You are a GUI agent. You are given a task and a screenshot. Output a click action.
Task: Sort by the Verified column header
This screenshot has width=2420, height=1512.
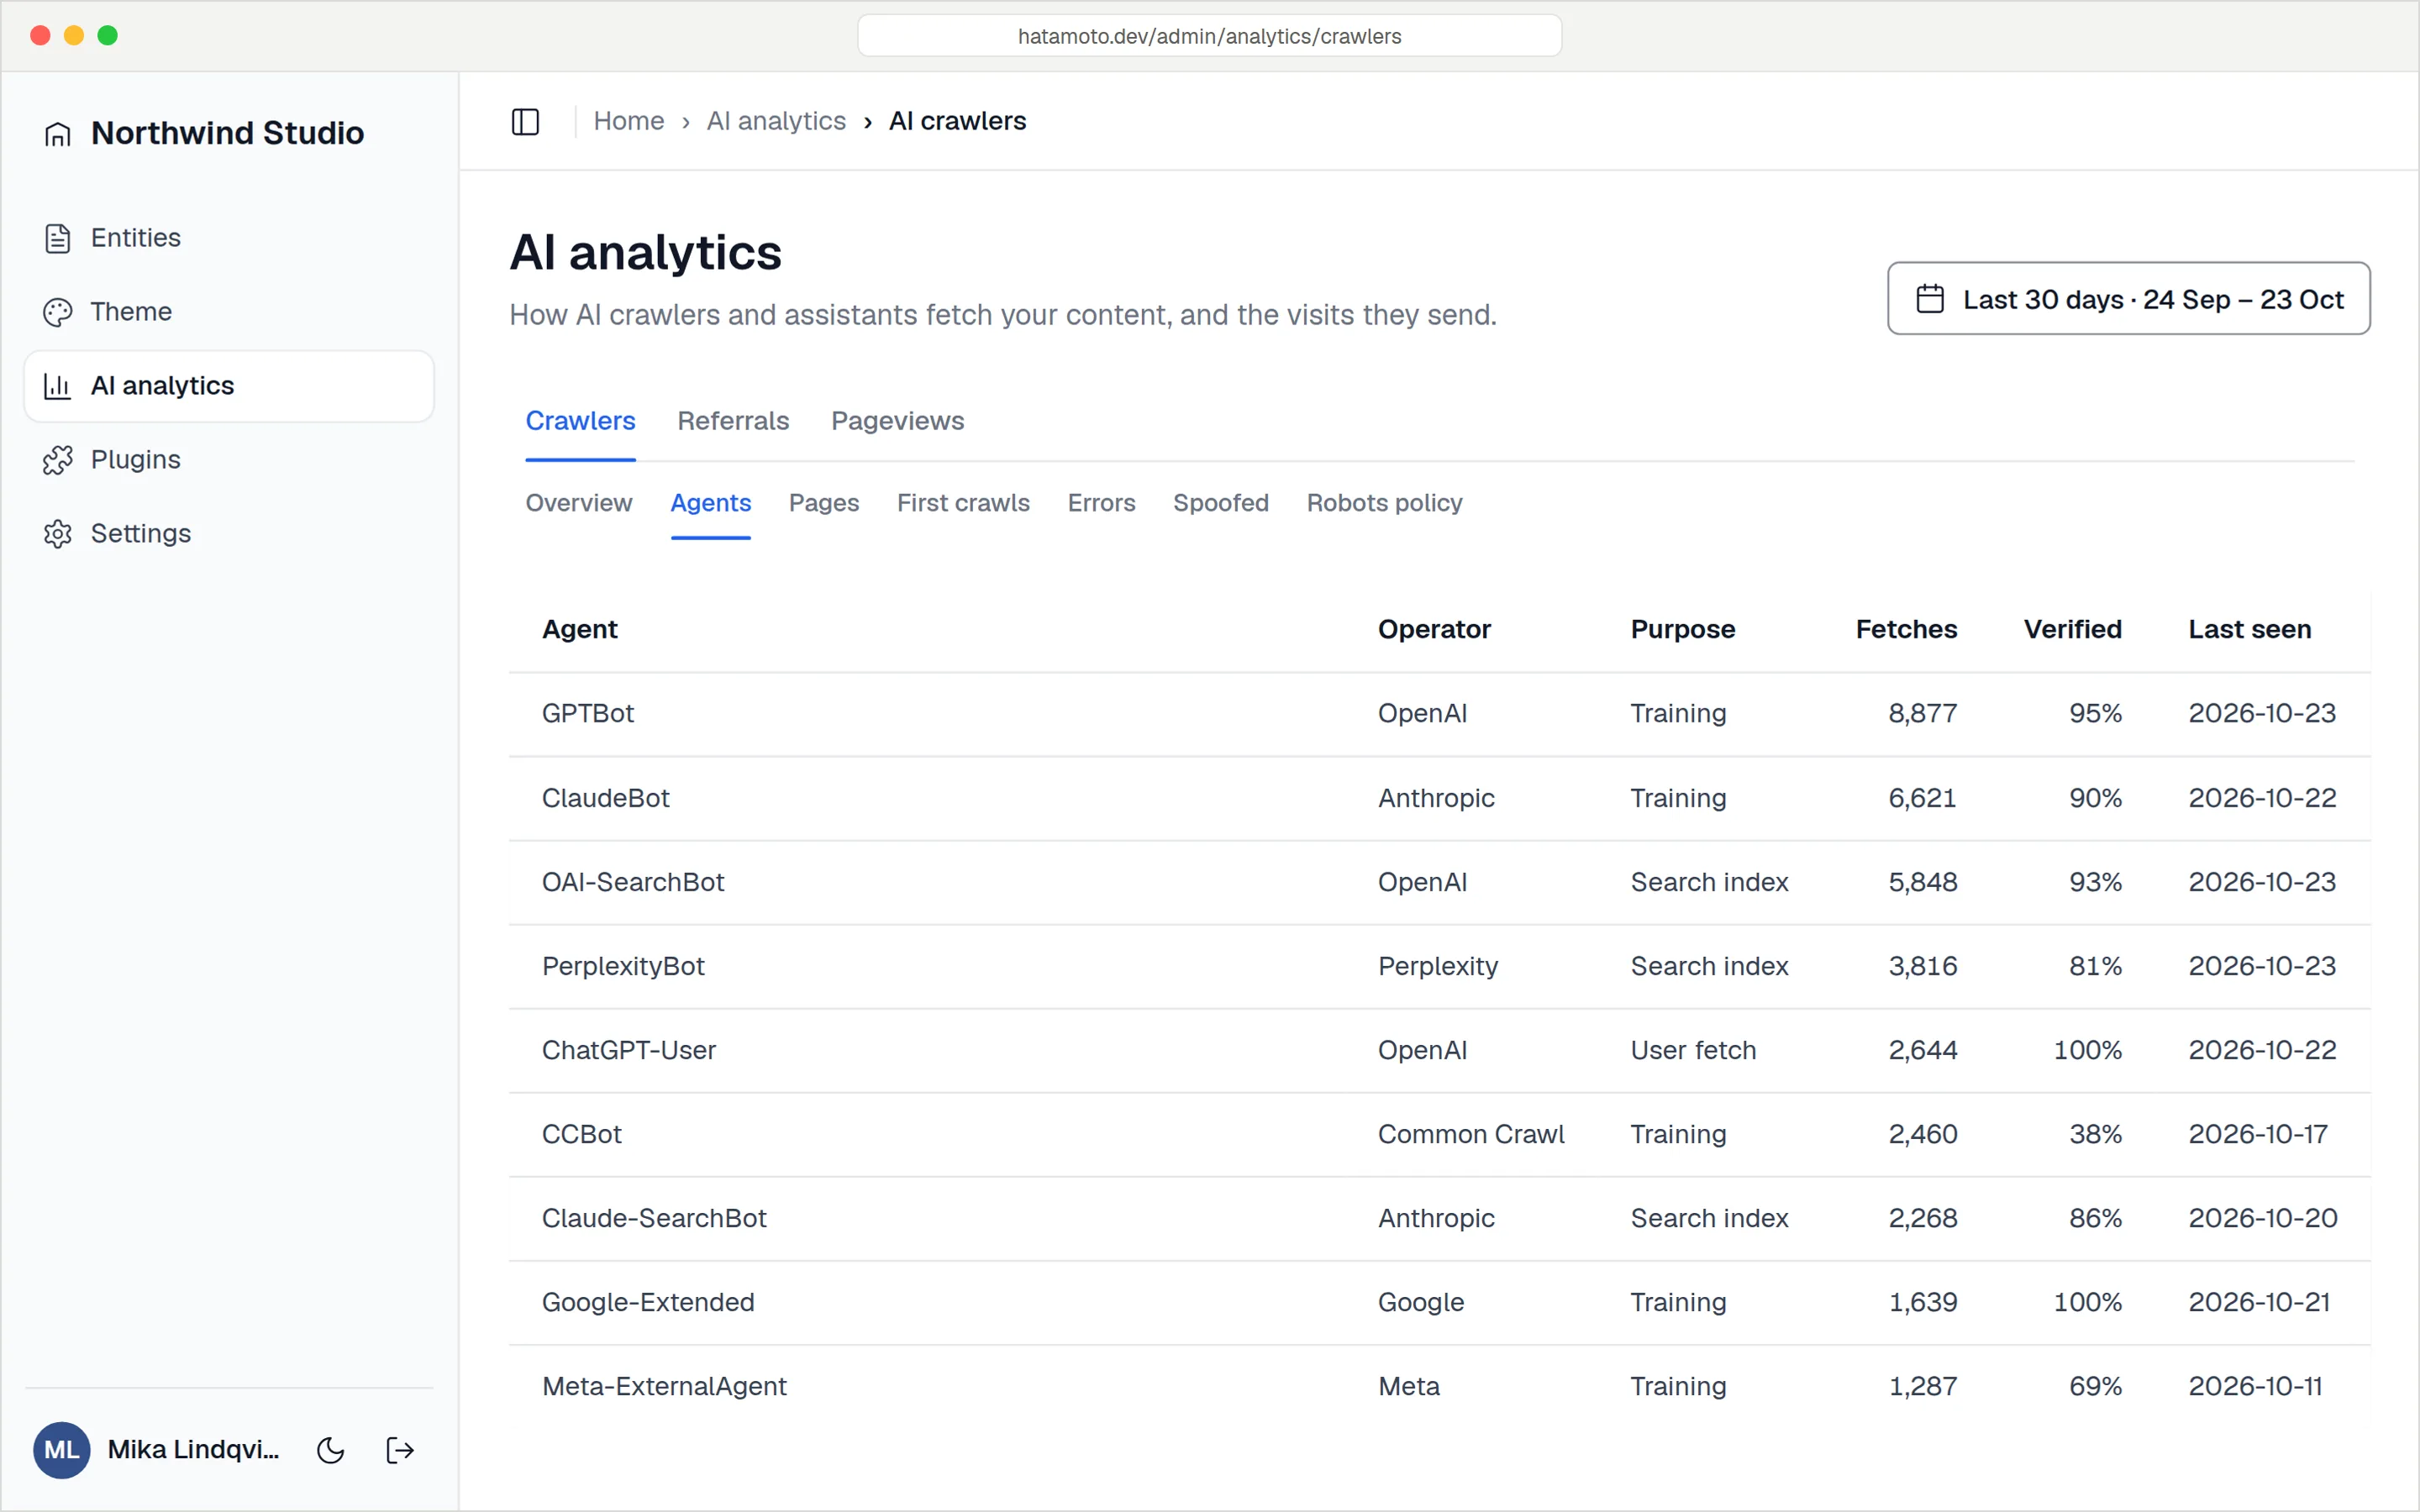(2072, 629)
